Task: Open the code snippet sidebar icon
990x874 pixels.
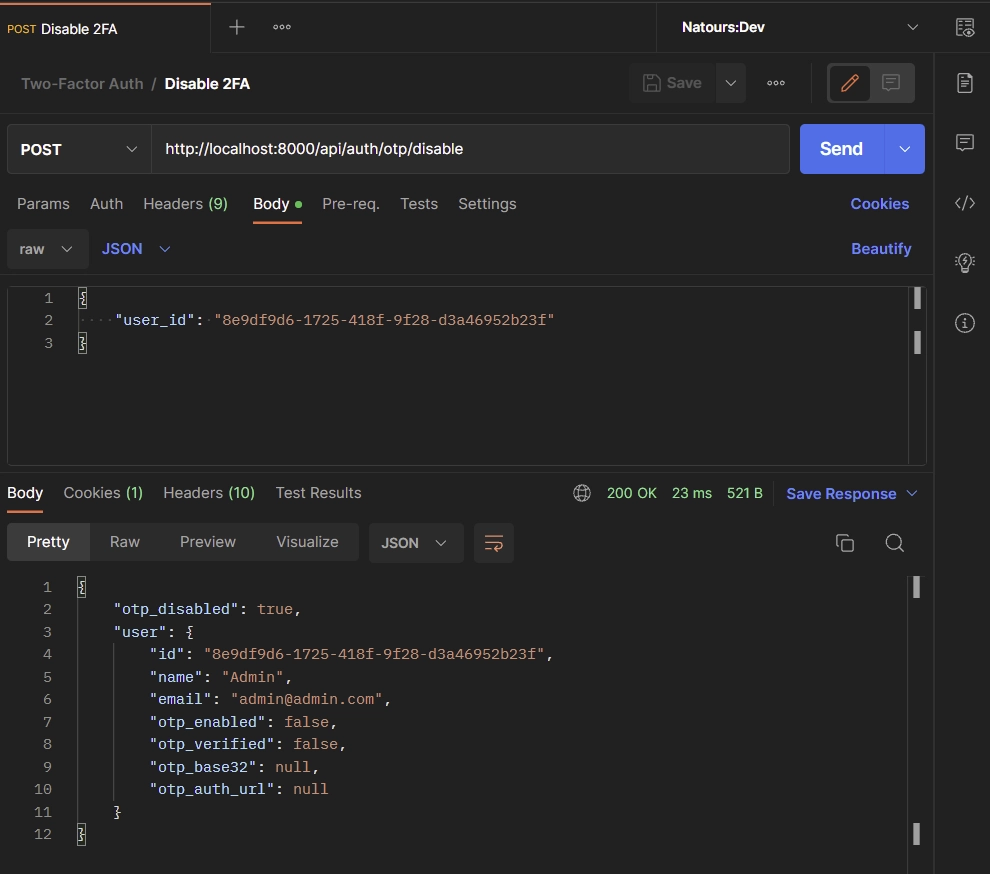Action: click(x=965, y=203)
